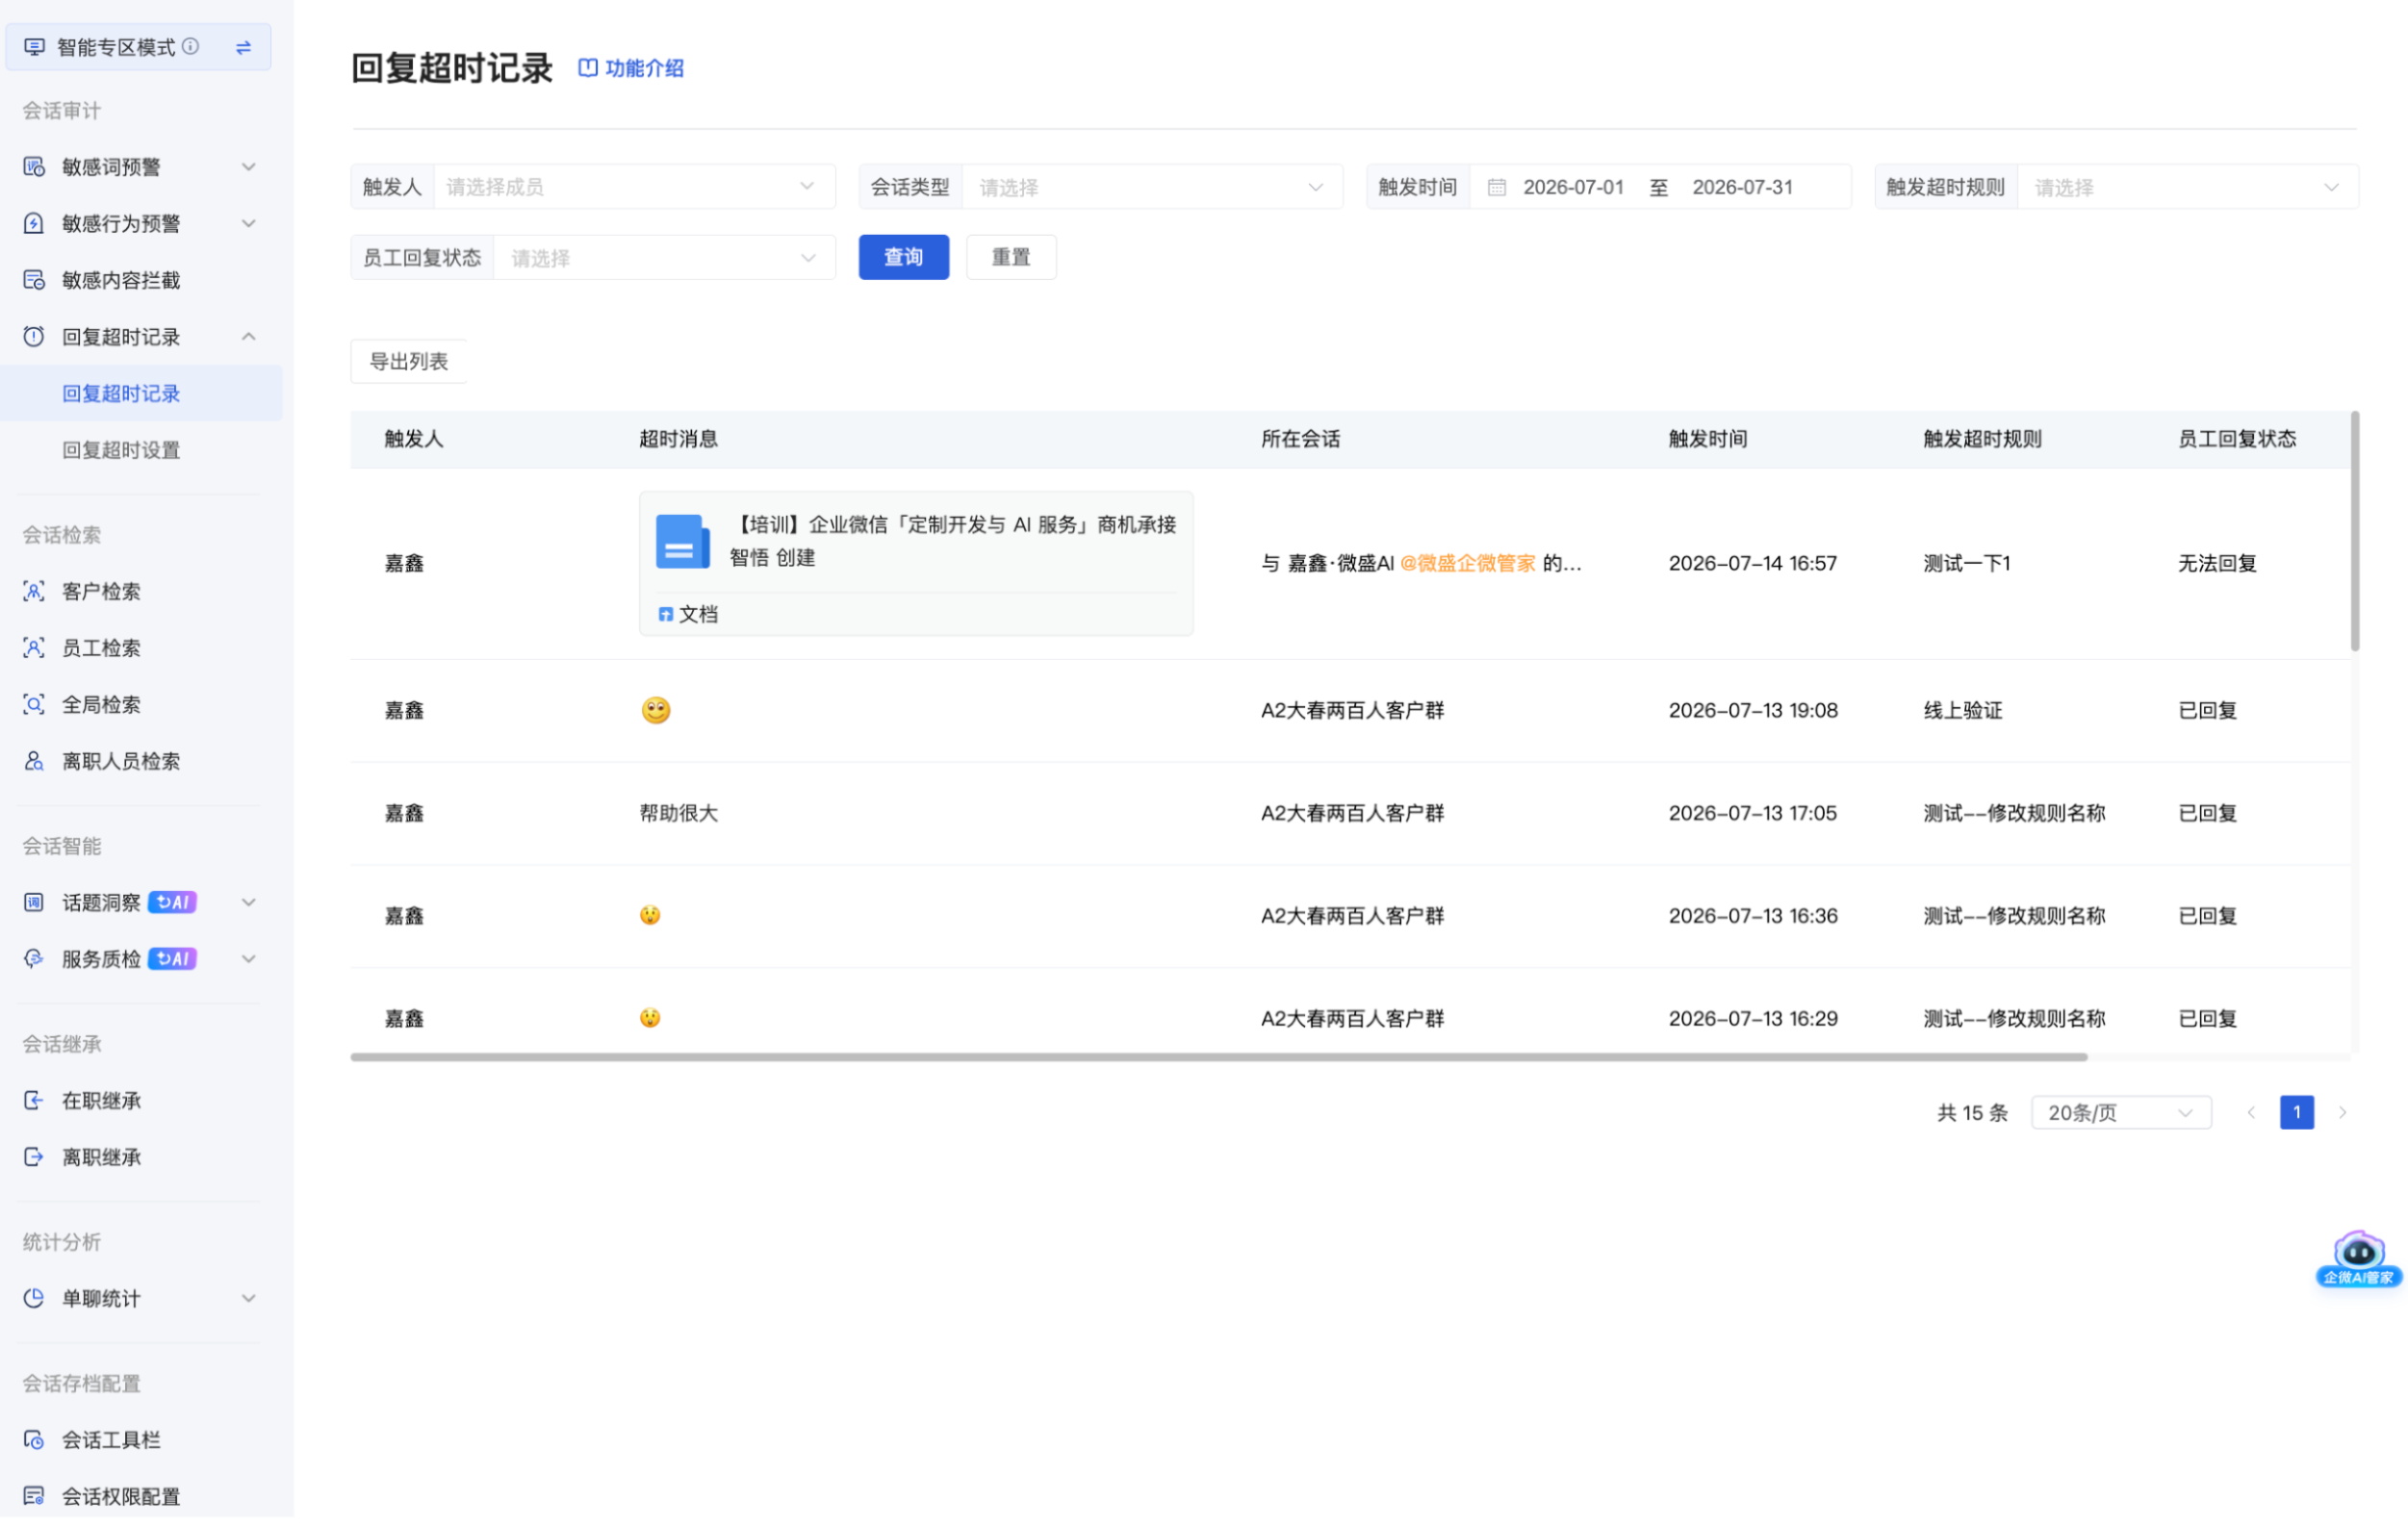Click the 客户检索 icon

(x=34, y=591)
